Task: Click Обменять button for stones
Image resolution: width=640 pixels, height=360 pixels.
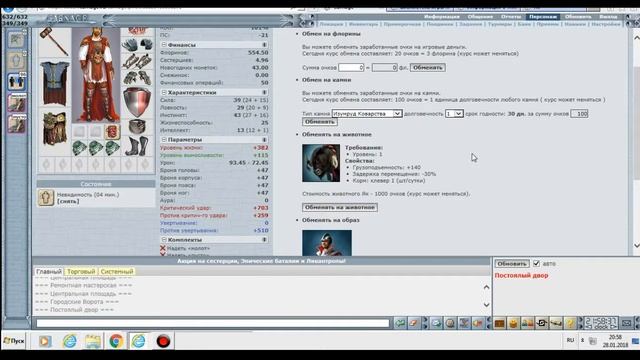Action: click(x=320, y=122)
